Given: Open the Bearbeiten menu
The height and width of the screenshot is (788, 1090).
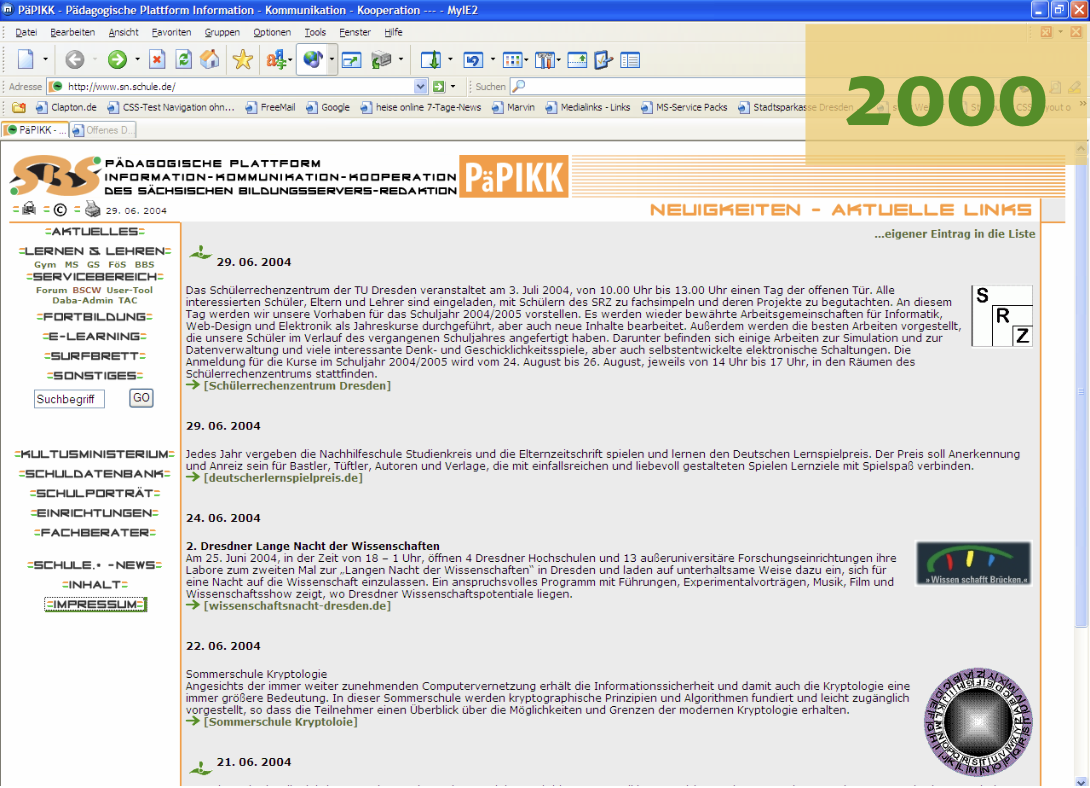Looking at the screenshot, I should tap(72, 32).
